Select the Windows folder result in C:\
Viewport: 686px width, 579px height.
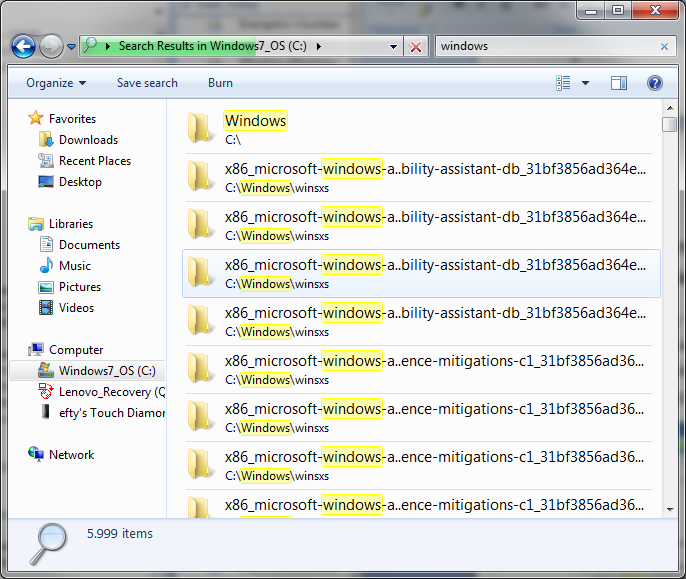coord(419,129)
